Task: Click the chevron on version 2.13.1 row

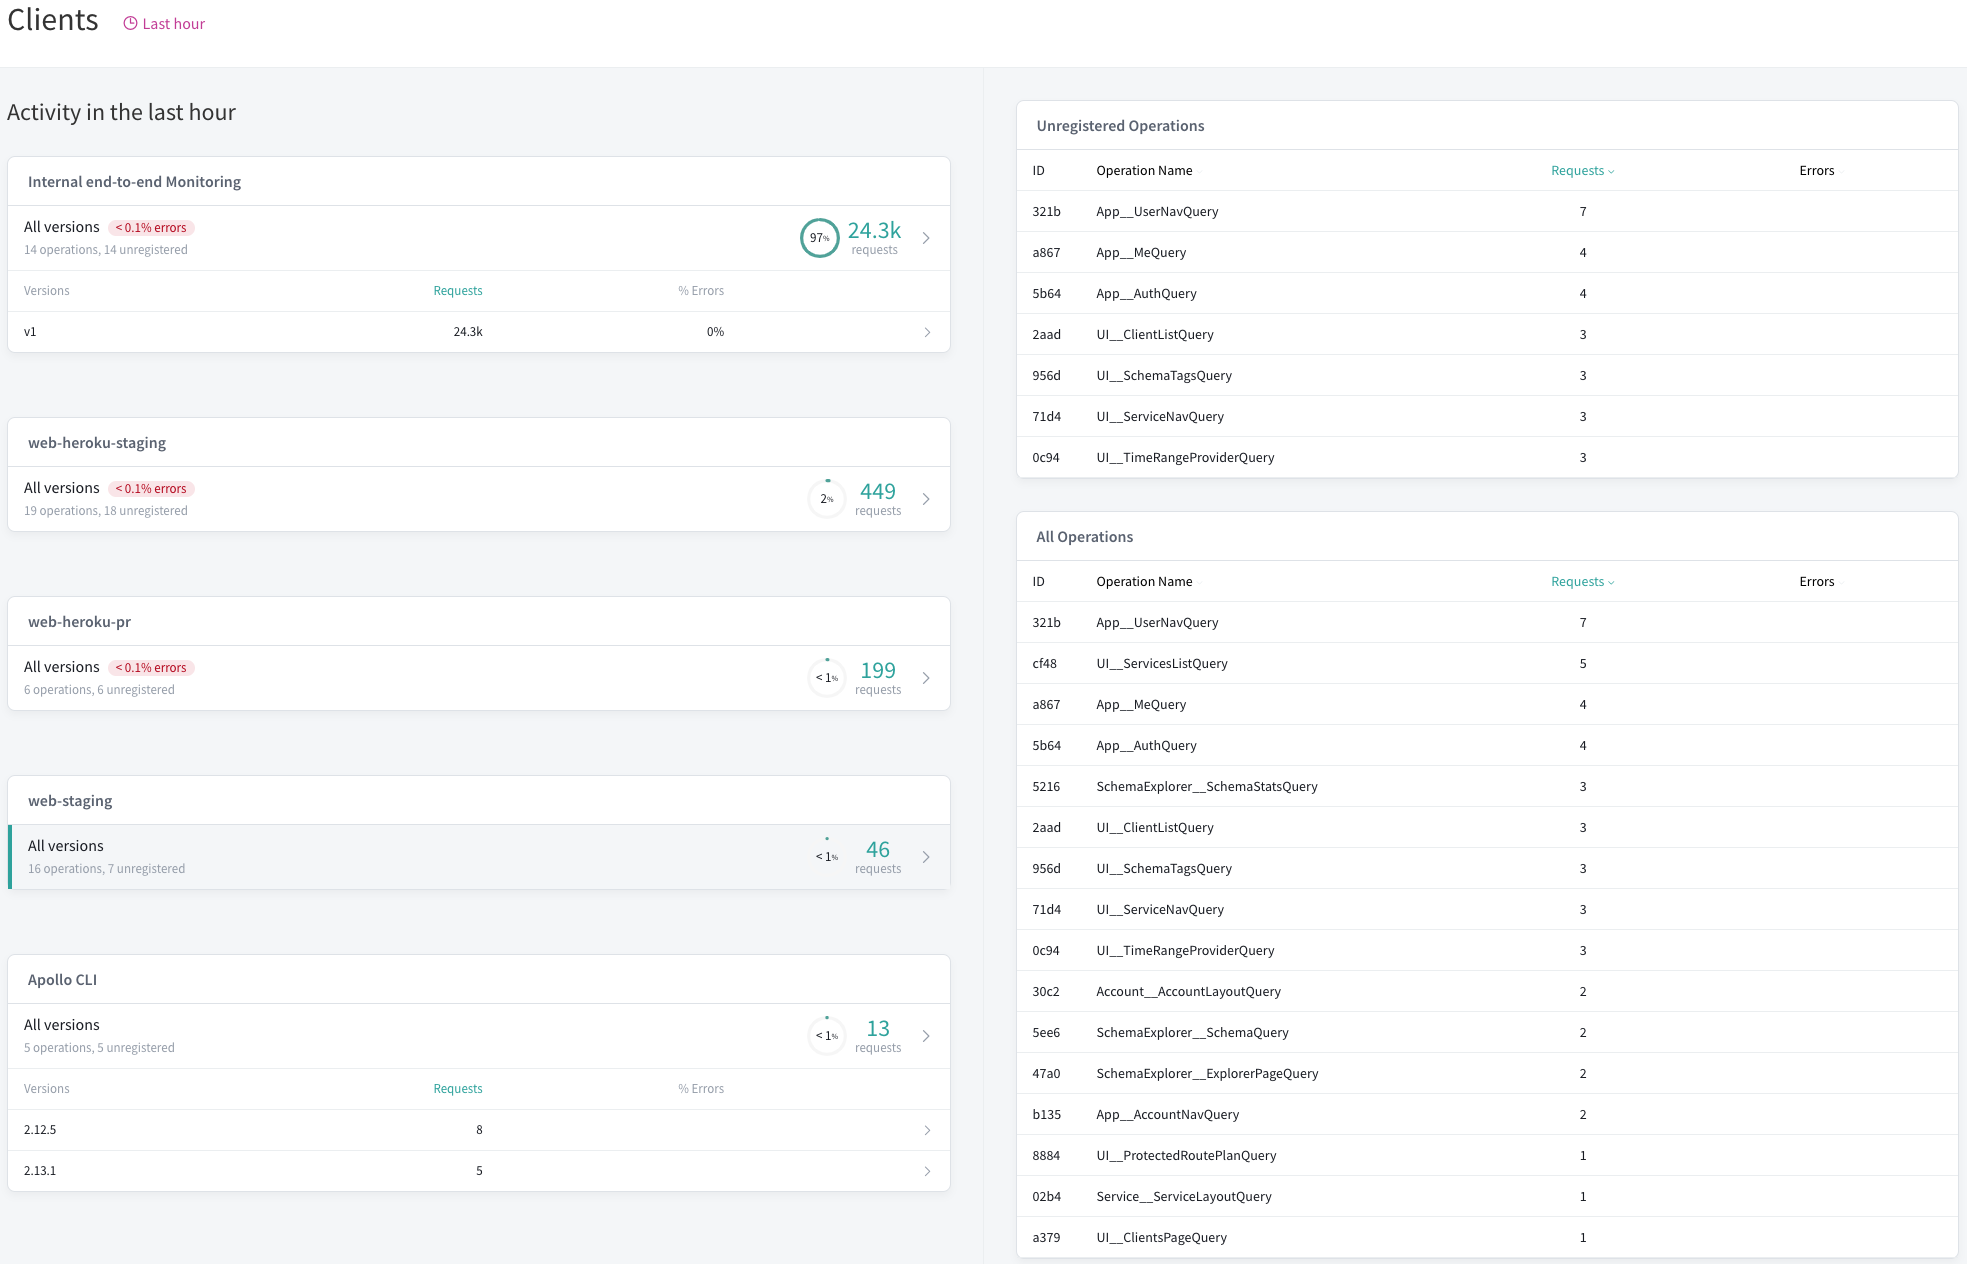Action: coord(928,1171)
